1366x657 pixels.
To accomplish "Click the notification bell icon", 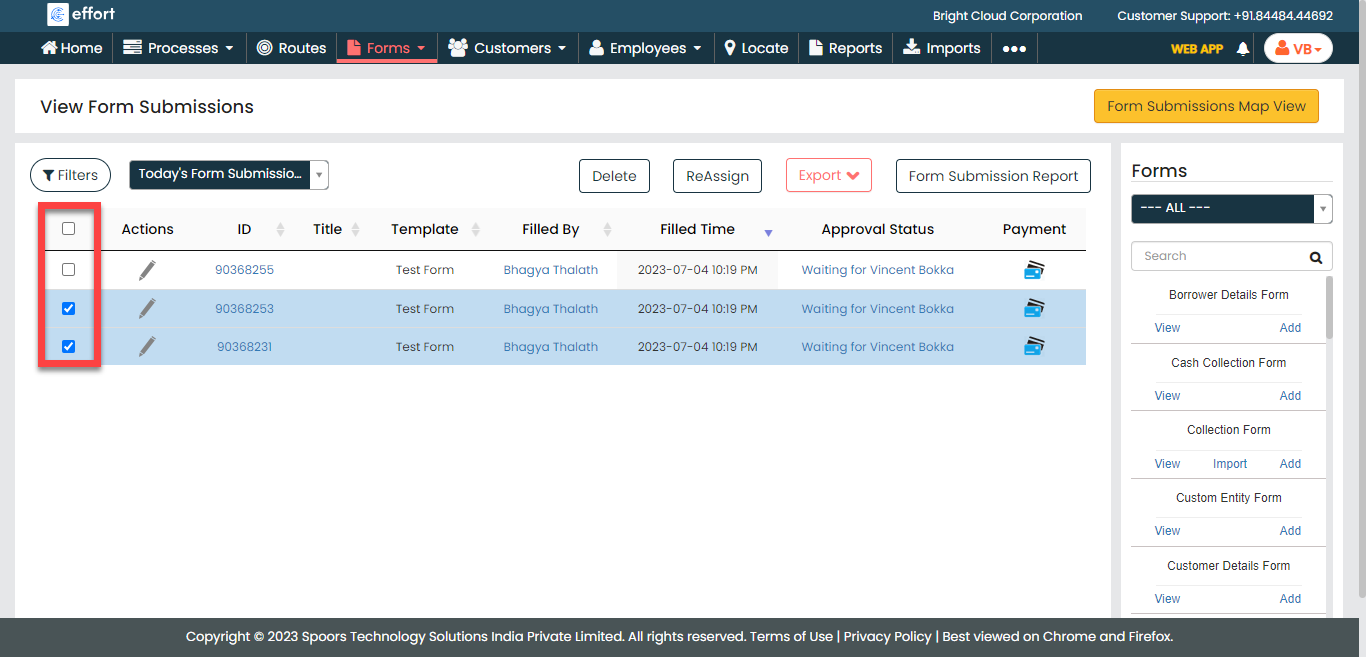I will 1243,48.
